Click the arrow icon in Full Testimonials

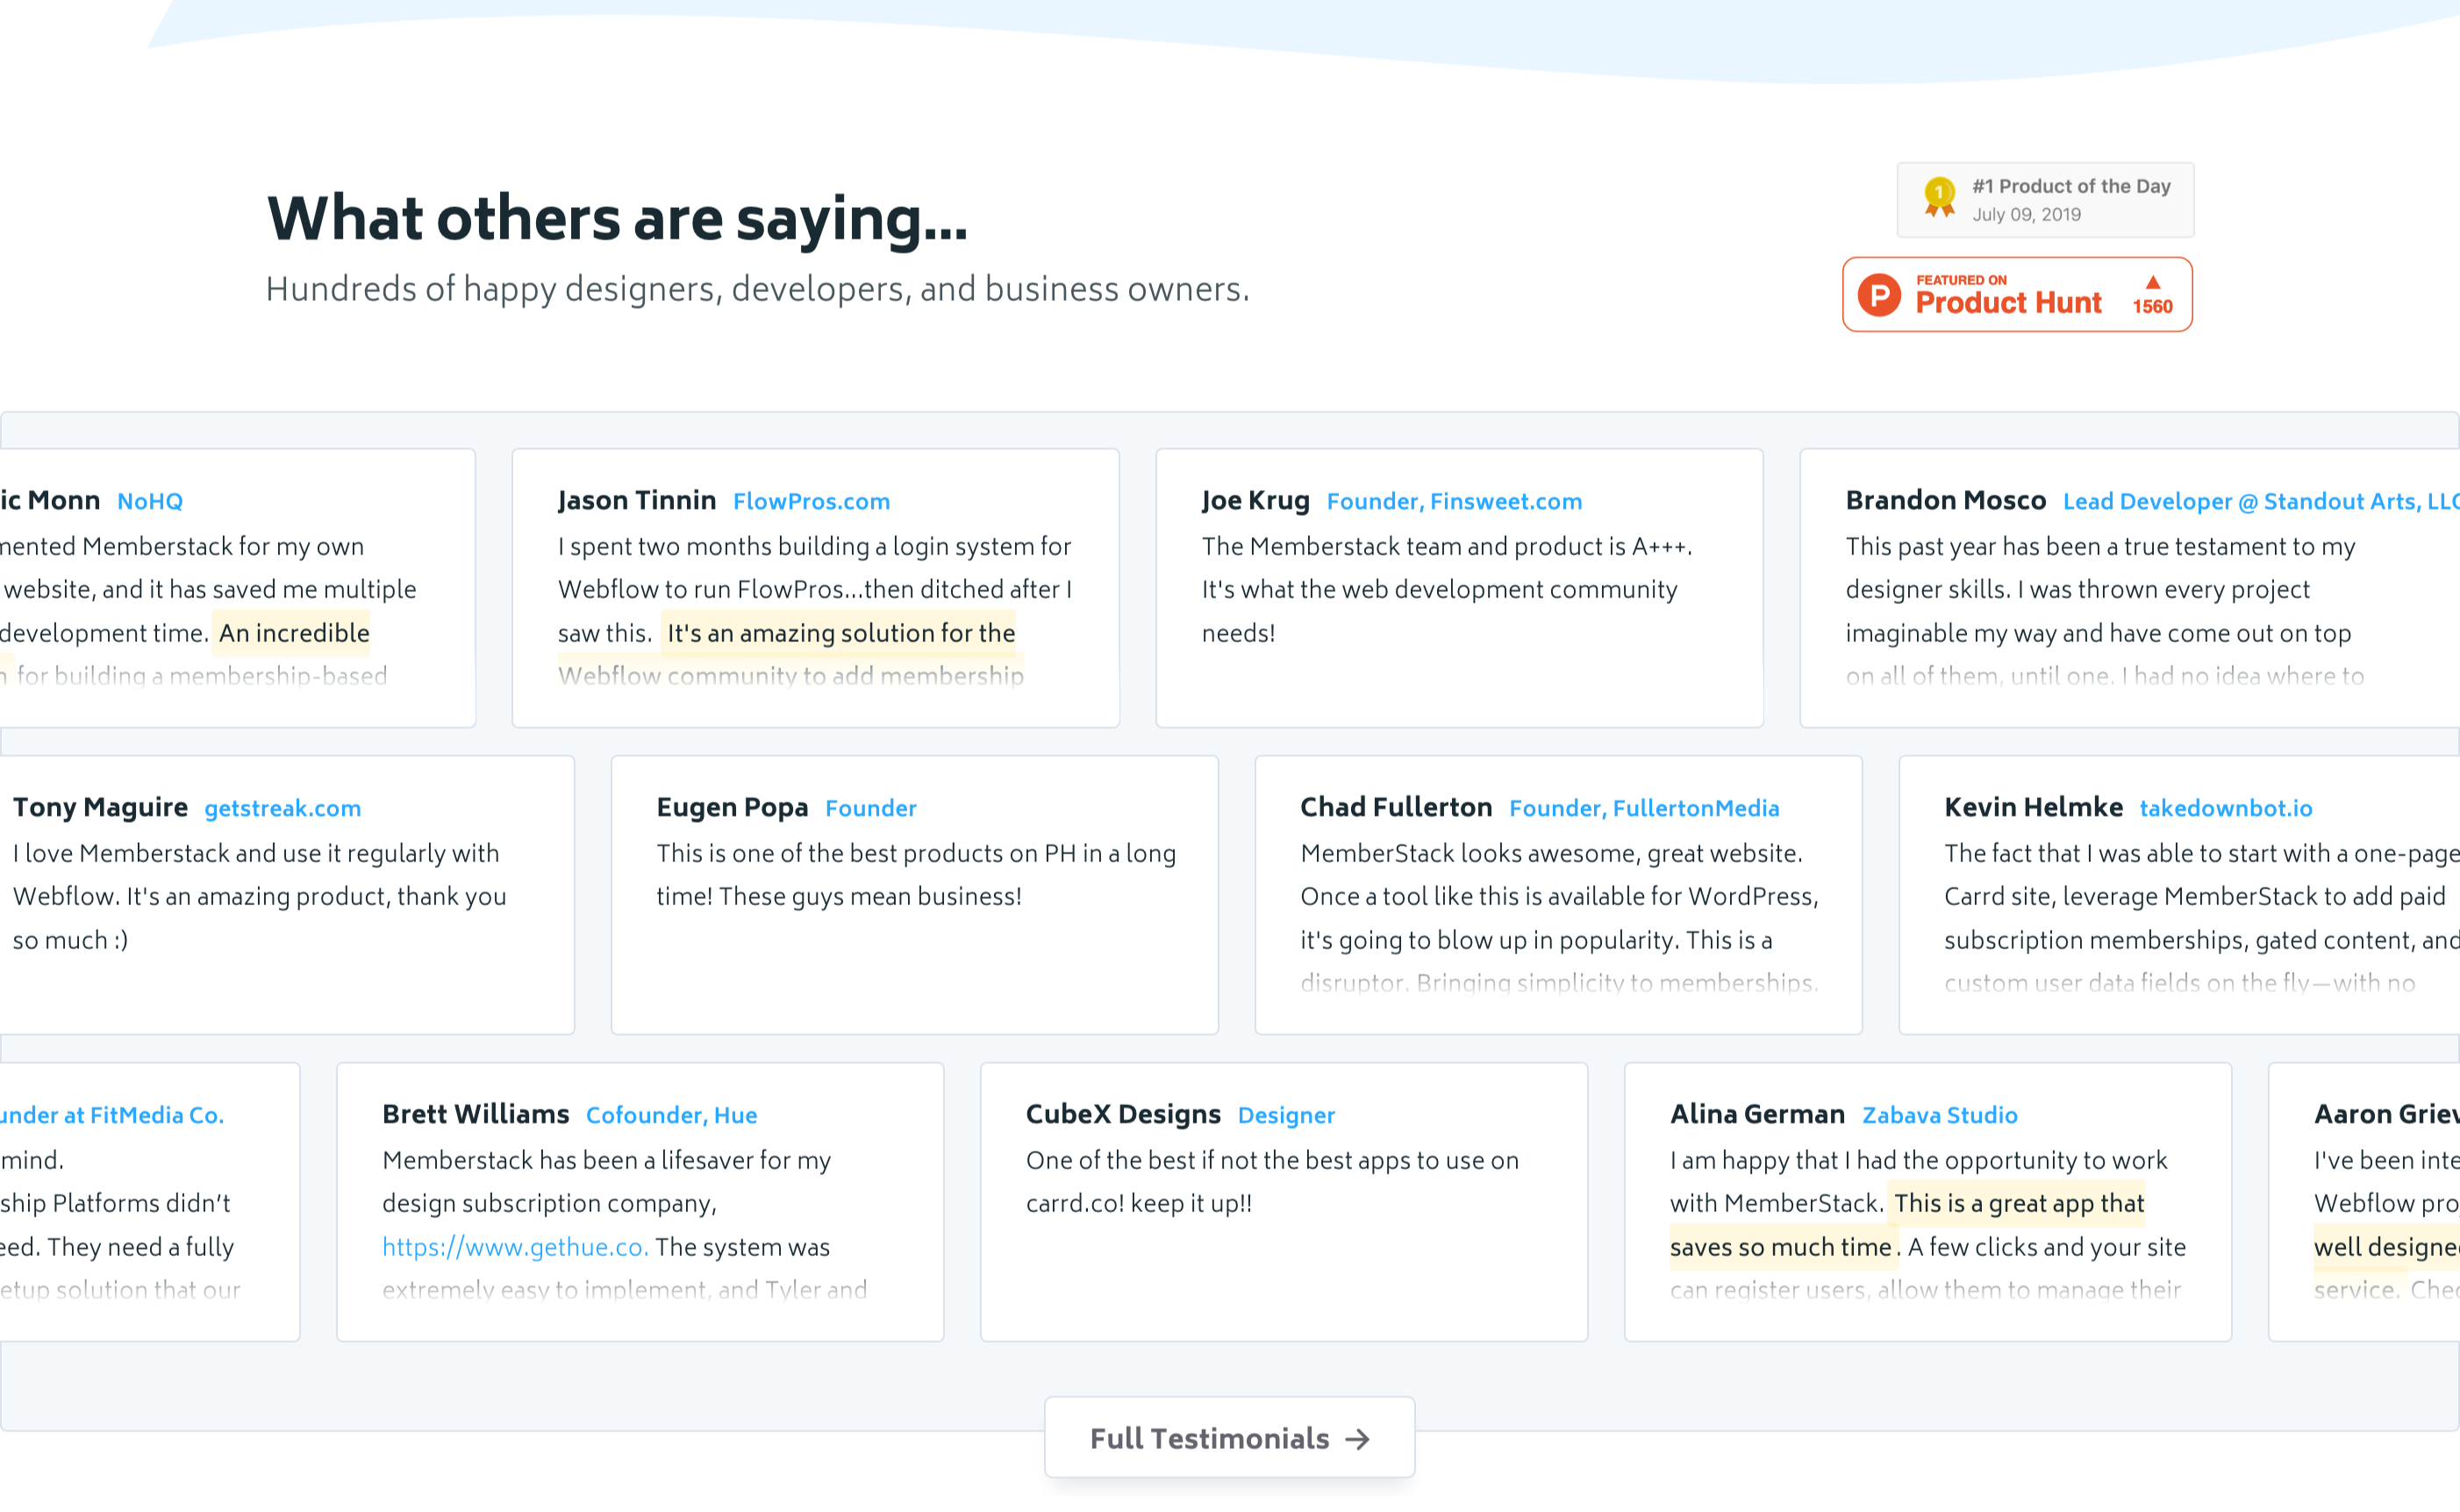[1357, 1439]
